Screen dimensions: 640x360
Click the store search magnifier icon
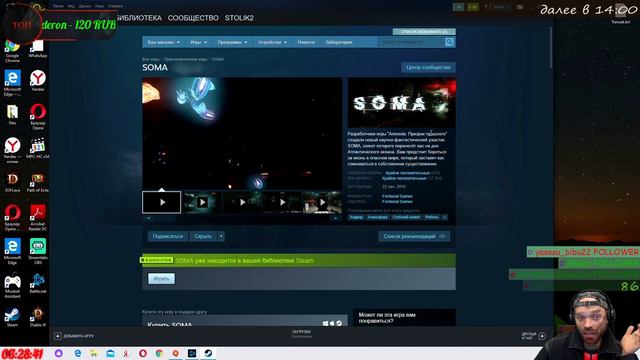(x=449, y=42)
